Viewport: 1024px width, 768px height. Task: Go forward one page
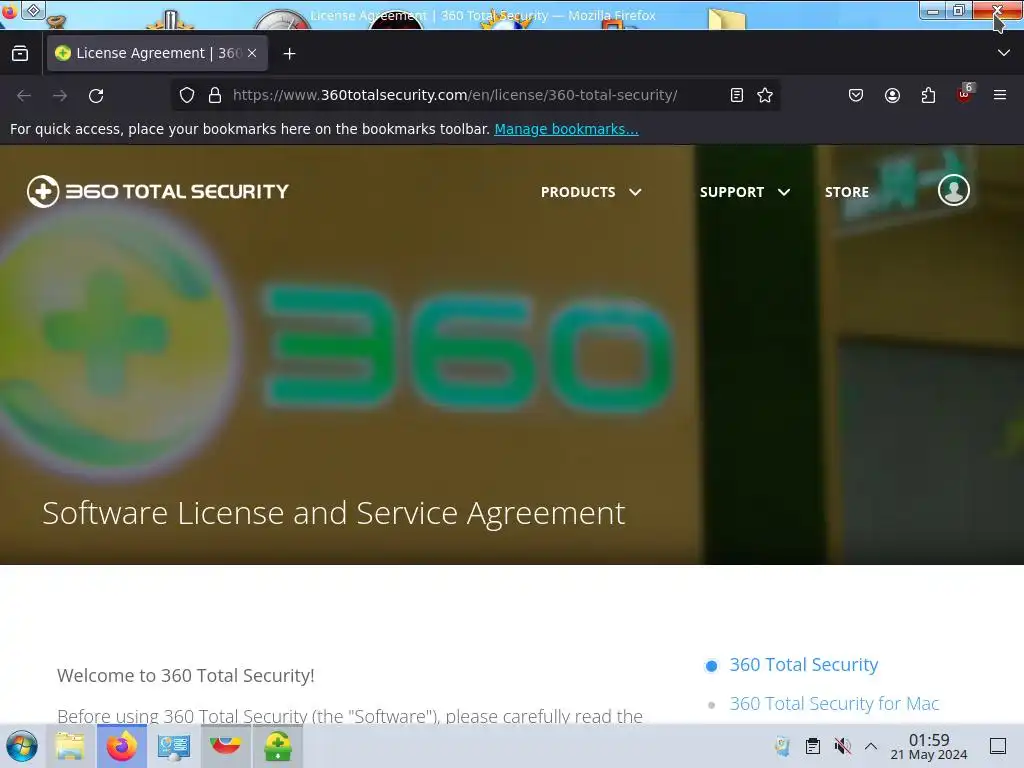(x=60, y=95)
